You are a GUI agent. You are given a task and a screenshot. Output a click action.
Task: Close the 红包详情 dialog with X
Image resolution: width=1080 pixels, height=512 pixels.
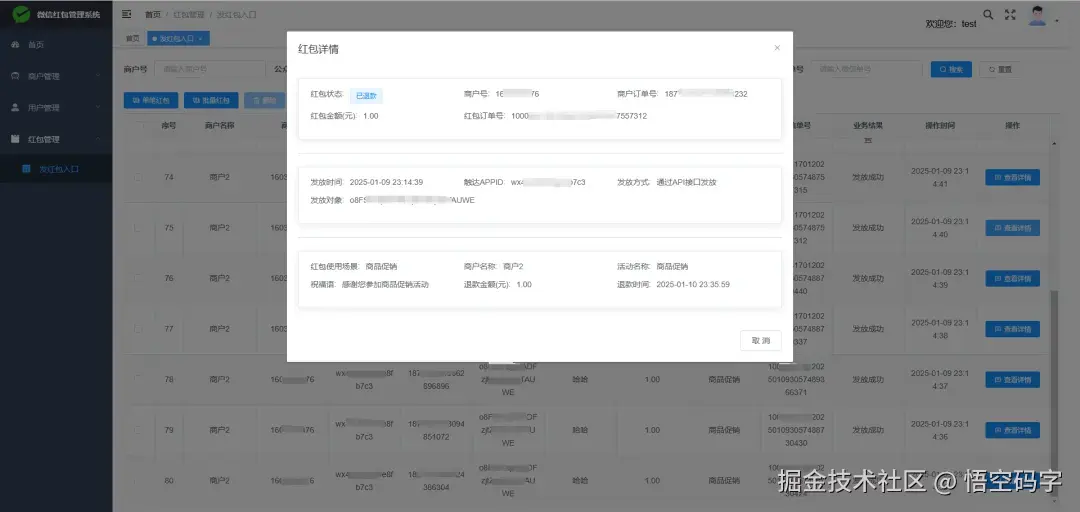[777, 48]
